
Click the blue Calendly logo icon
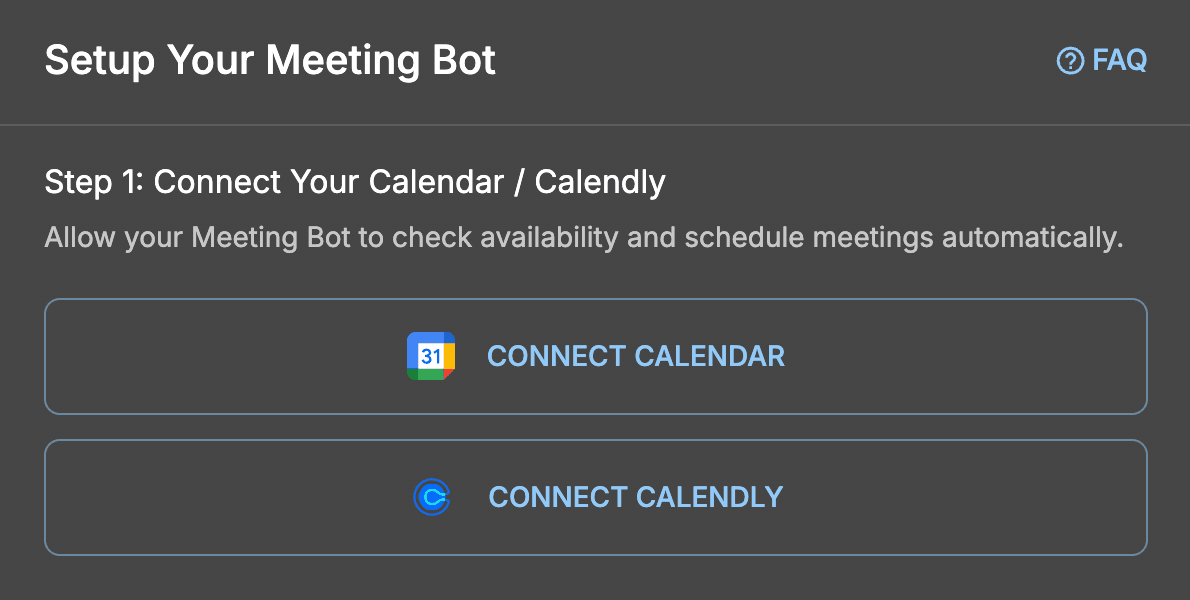coord(431,497)
